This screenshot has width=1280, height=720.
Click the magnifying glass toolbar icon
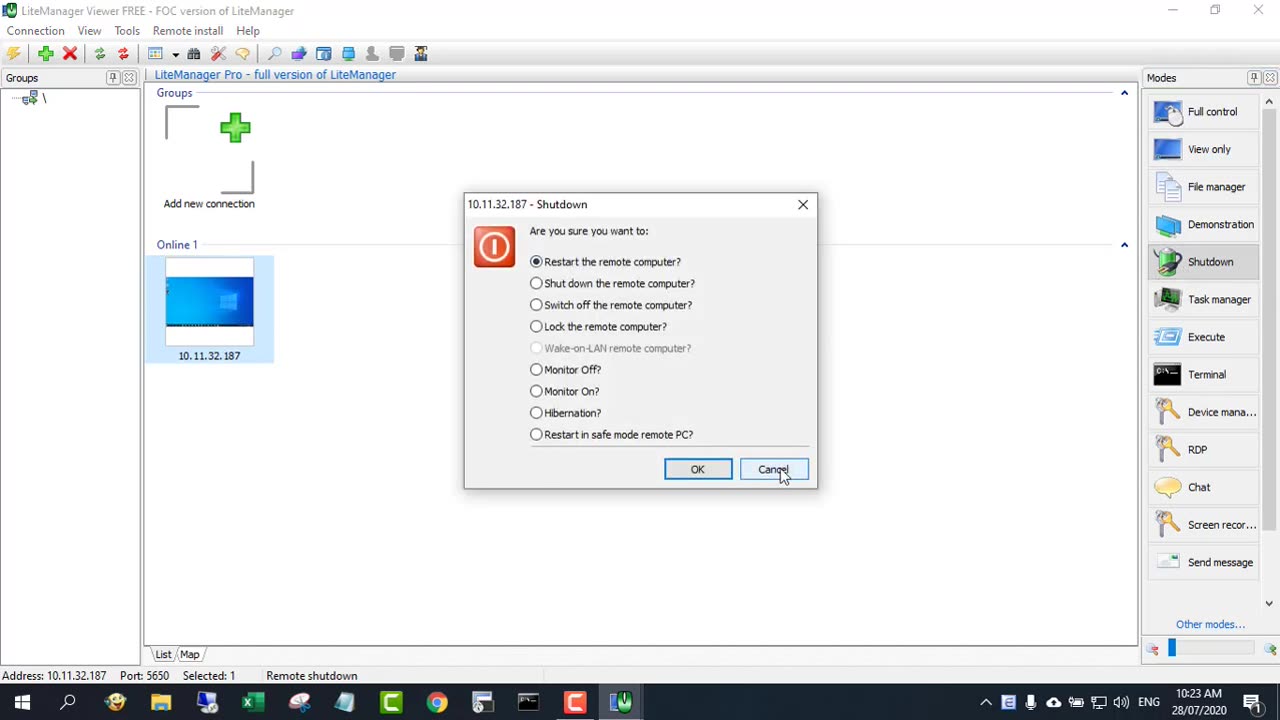[274, 54]
